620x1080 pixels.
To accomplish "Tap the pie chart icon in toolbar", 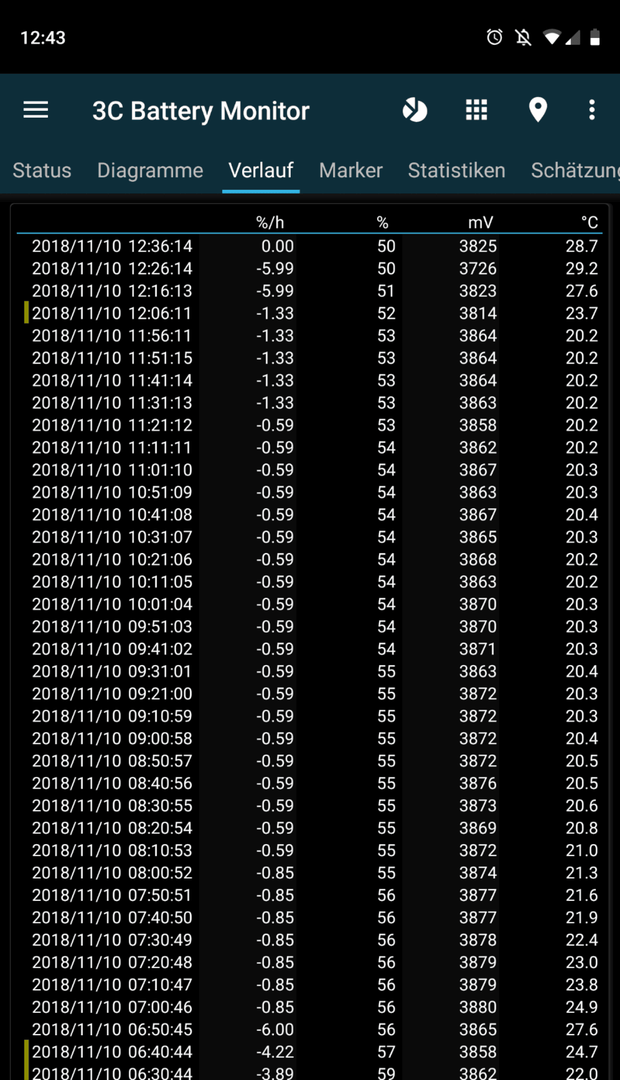I will (x=415, y=110).
